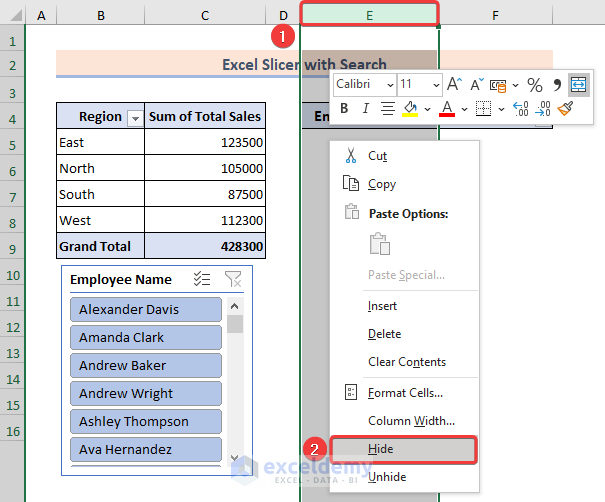Open Format Cells dialog from menu
This screenshot has height=502, width=605.
coord(404,393)
